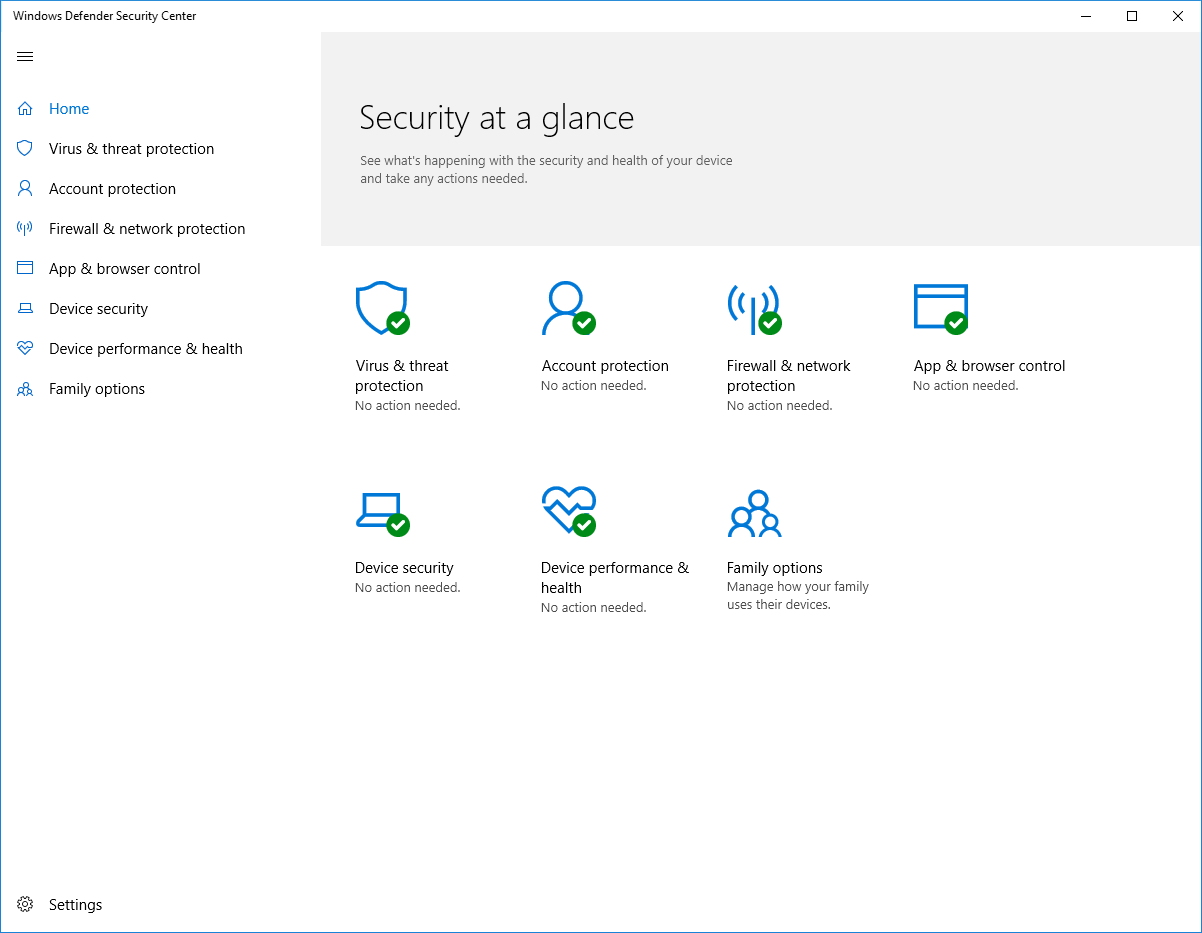This screenshot has width=1202, height=933.
Task: Click the Family options tile heading text
Action: click(775, 568)
